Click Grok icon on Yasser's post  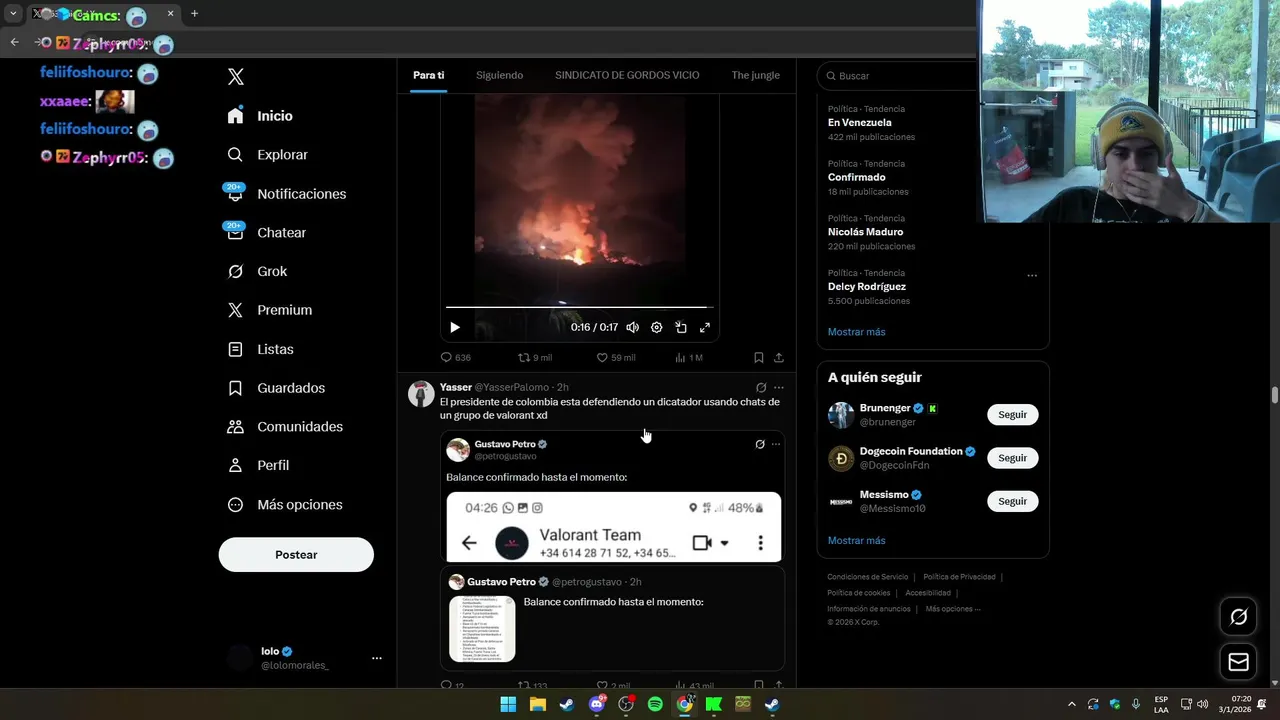[761, 387]
